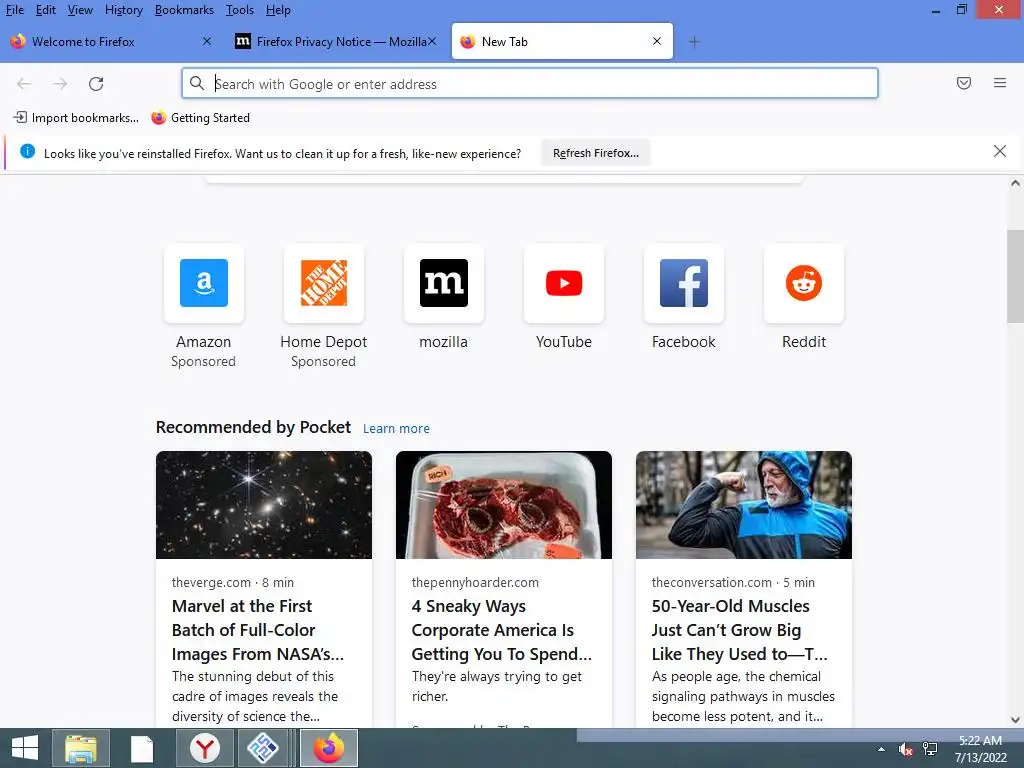Open the File menu
Viewport: 1024px width, 768px height.
point(14,10)
